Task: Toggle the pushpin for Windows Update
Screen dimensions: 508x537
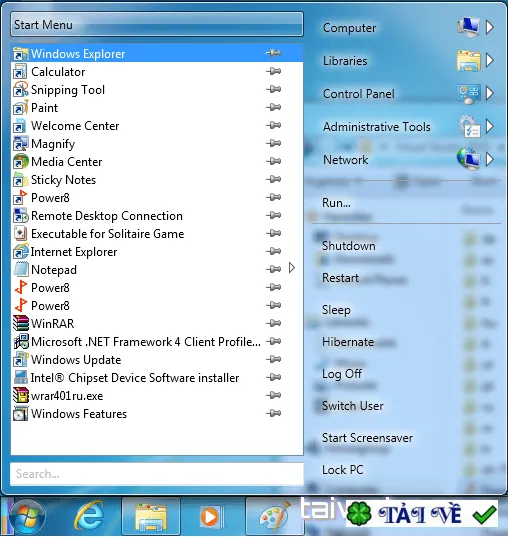Action: click(273, 359)
